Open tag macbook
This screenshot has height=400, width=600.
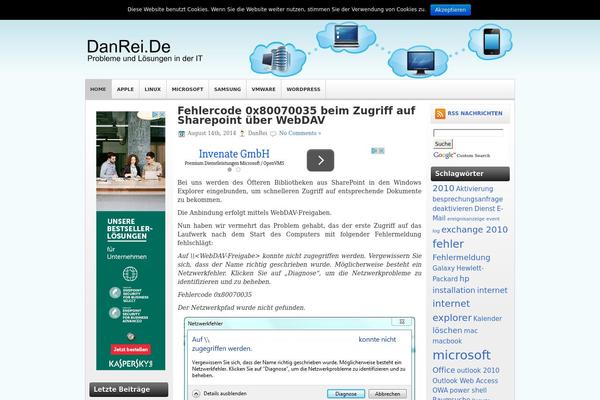pos(447,341)
